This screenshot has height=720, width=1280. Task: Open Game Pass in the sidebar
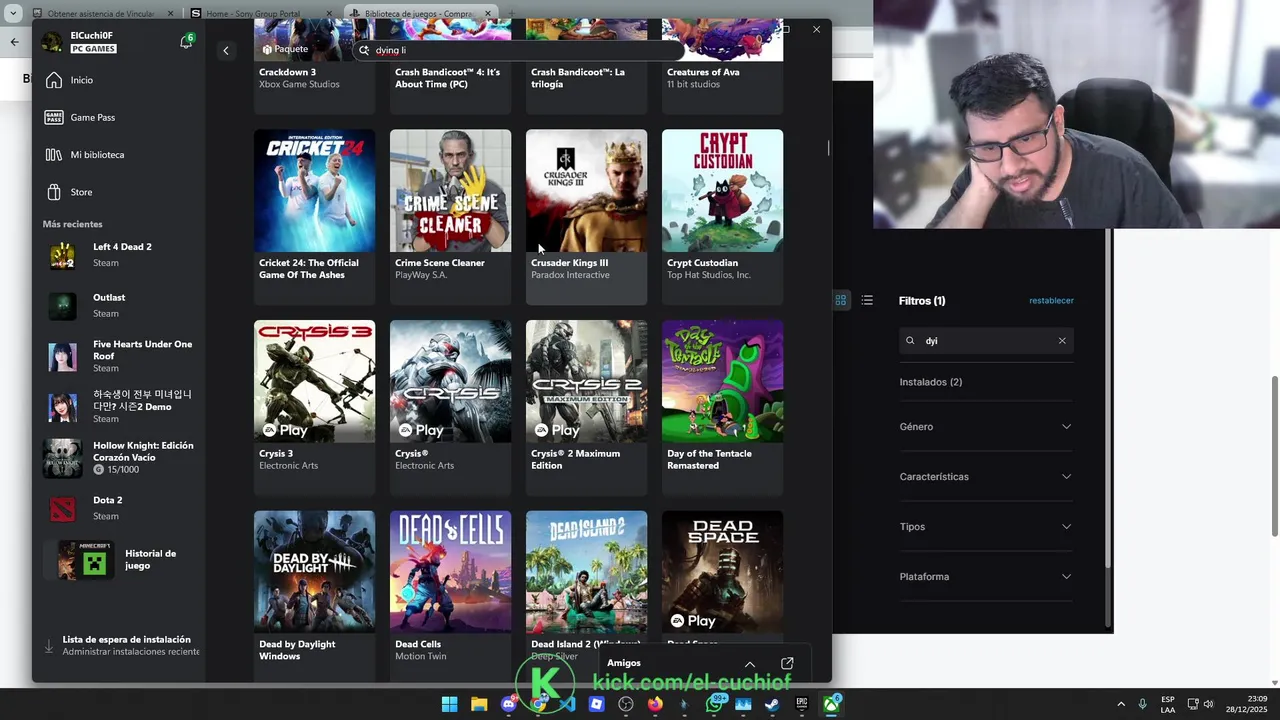point(118,117)
